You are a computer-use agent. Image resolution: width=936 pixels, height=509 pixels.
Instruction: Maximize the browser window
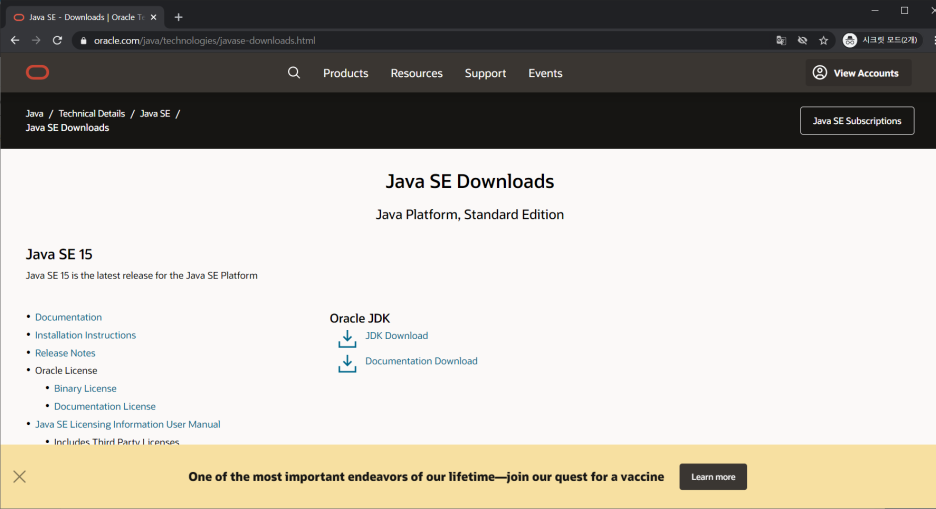click(x=904, y=11)
